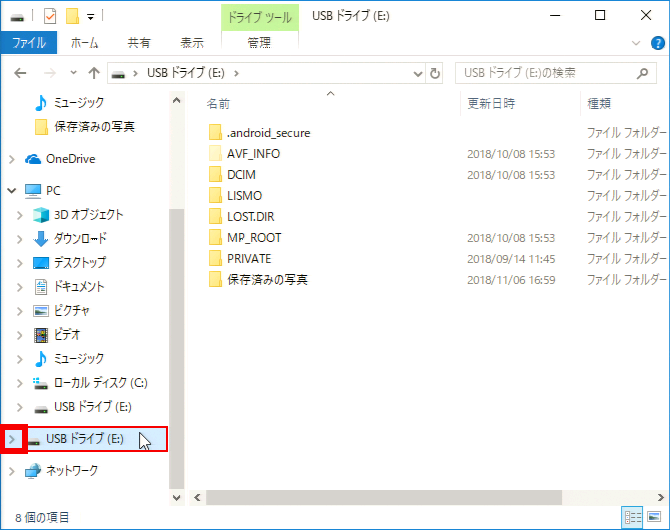Select ピクチャ in the navigation pane
Screen dimensions: 670x530
pos(61,310)
